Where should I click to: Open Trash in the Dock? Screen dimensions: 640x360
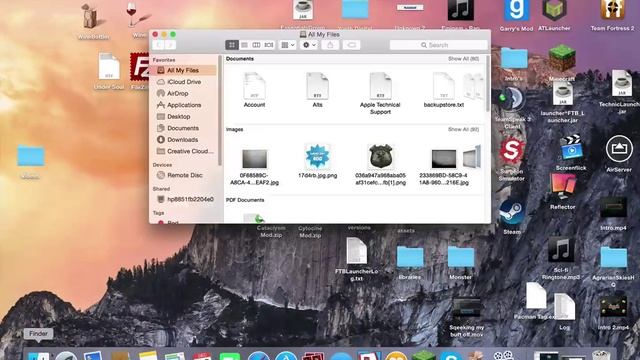click(601, 355)
